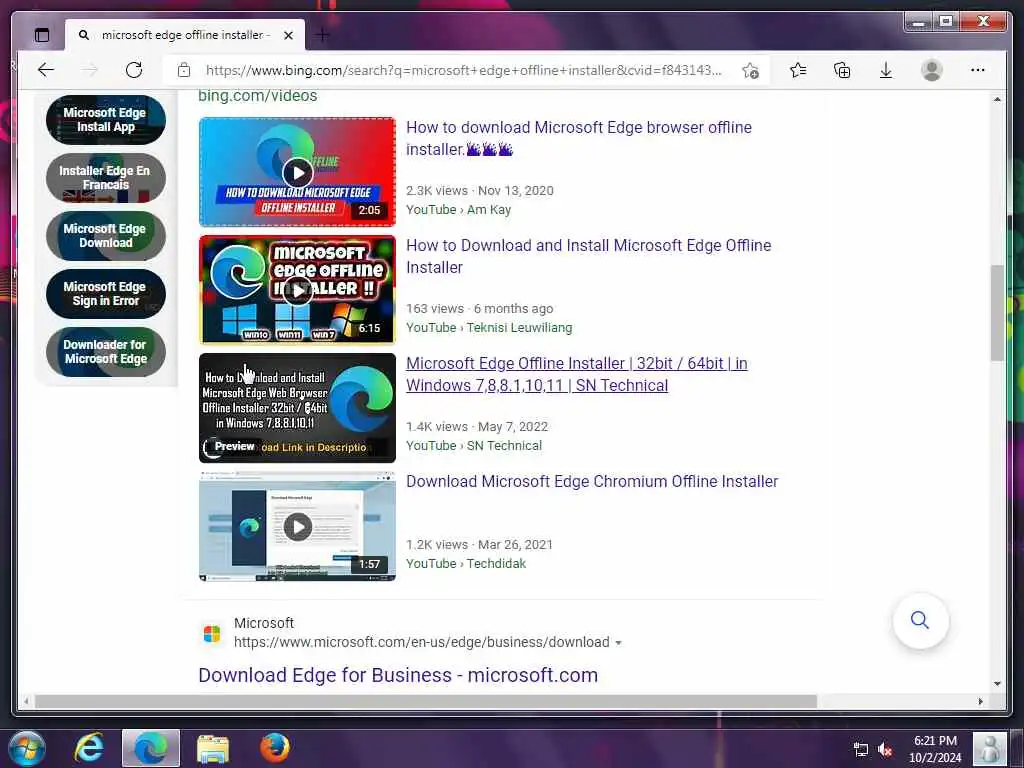The height and width of the screenshot is (768, 1024).
Task: Reload the page with the refresh icon
Action: click(134, 70)
